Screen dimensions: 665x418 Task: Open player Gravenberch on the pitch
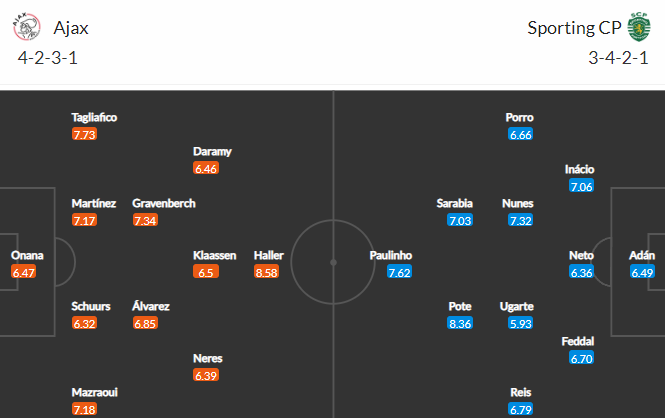point(164,203)
